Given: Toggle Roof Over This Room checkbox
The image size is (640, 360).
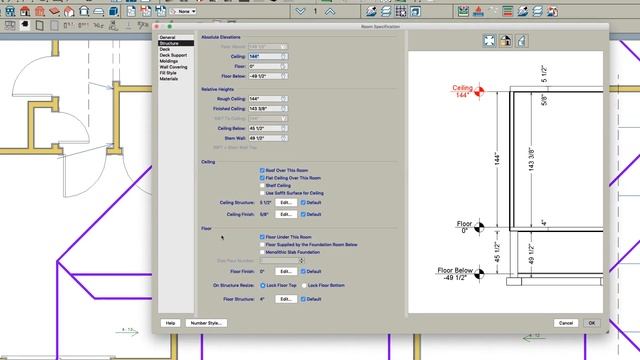Looking at the screenshot, I should [x=262, y=170].
